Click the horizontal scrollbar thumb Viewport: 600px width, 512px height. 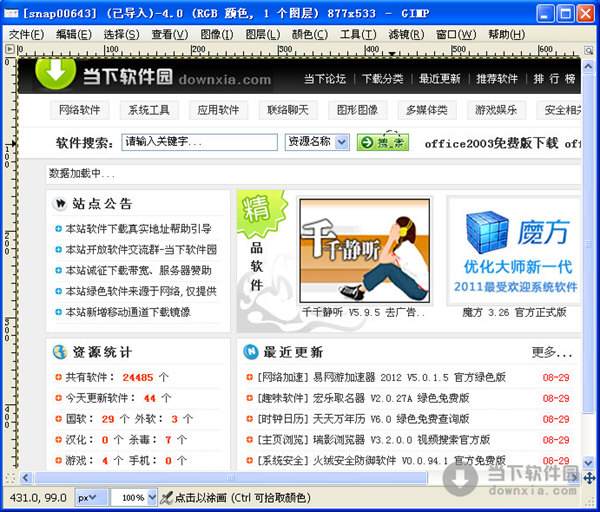point(230,478)
